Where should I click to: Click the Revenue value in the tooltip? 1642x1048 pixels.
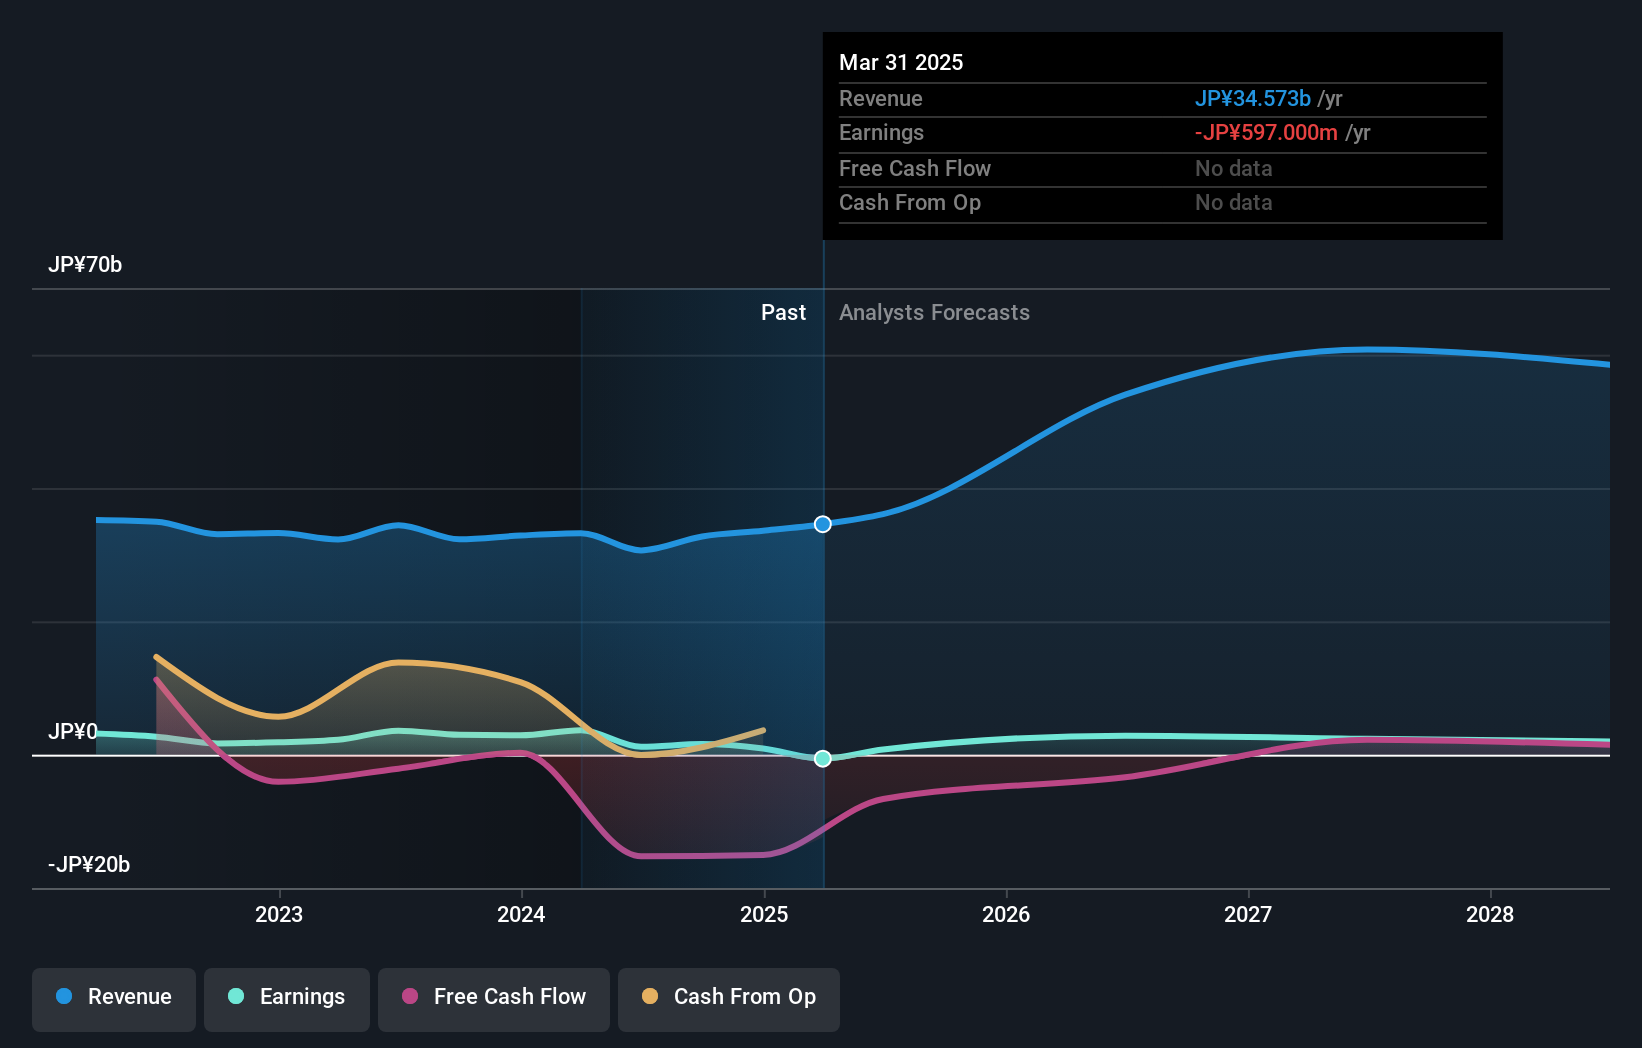coord(1254,99)
